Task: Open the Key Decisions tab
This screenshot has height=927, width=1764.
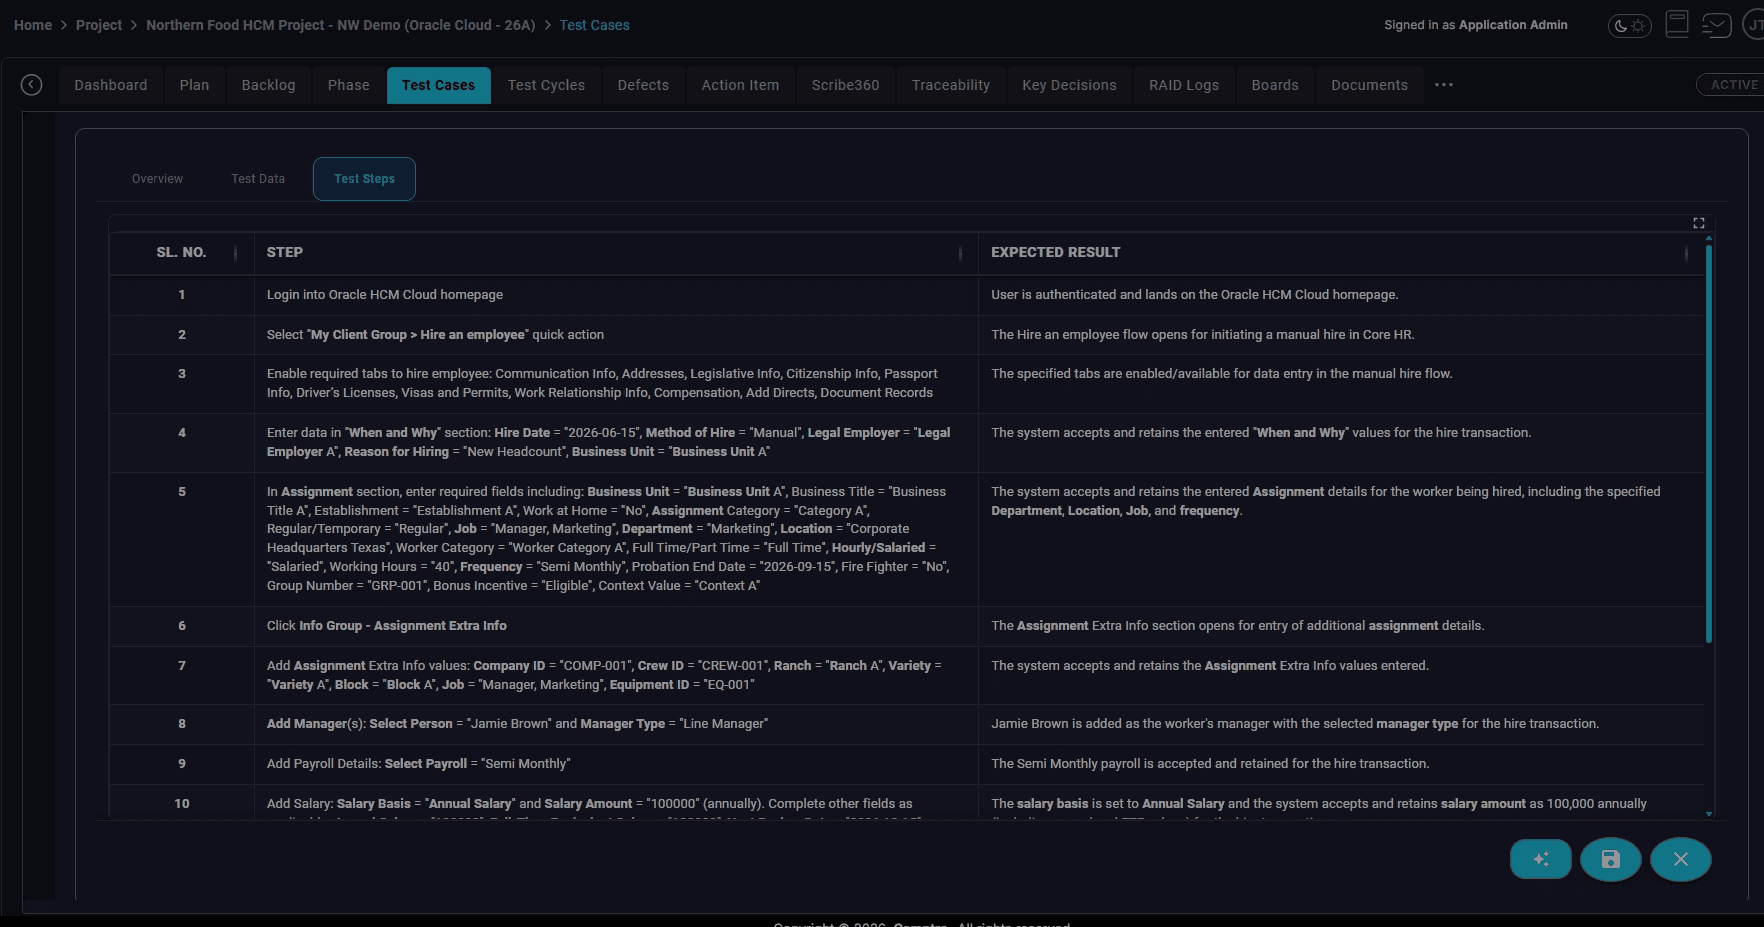Action: tap(1069, 85)
